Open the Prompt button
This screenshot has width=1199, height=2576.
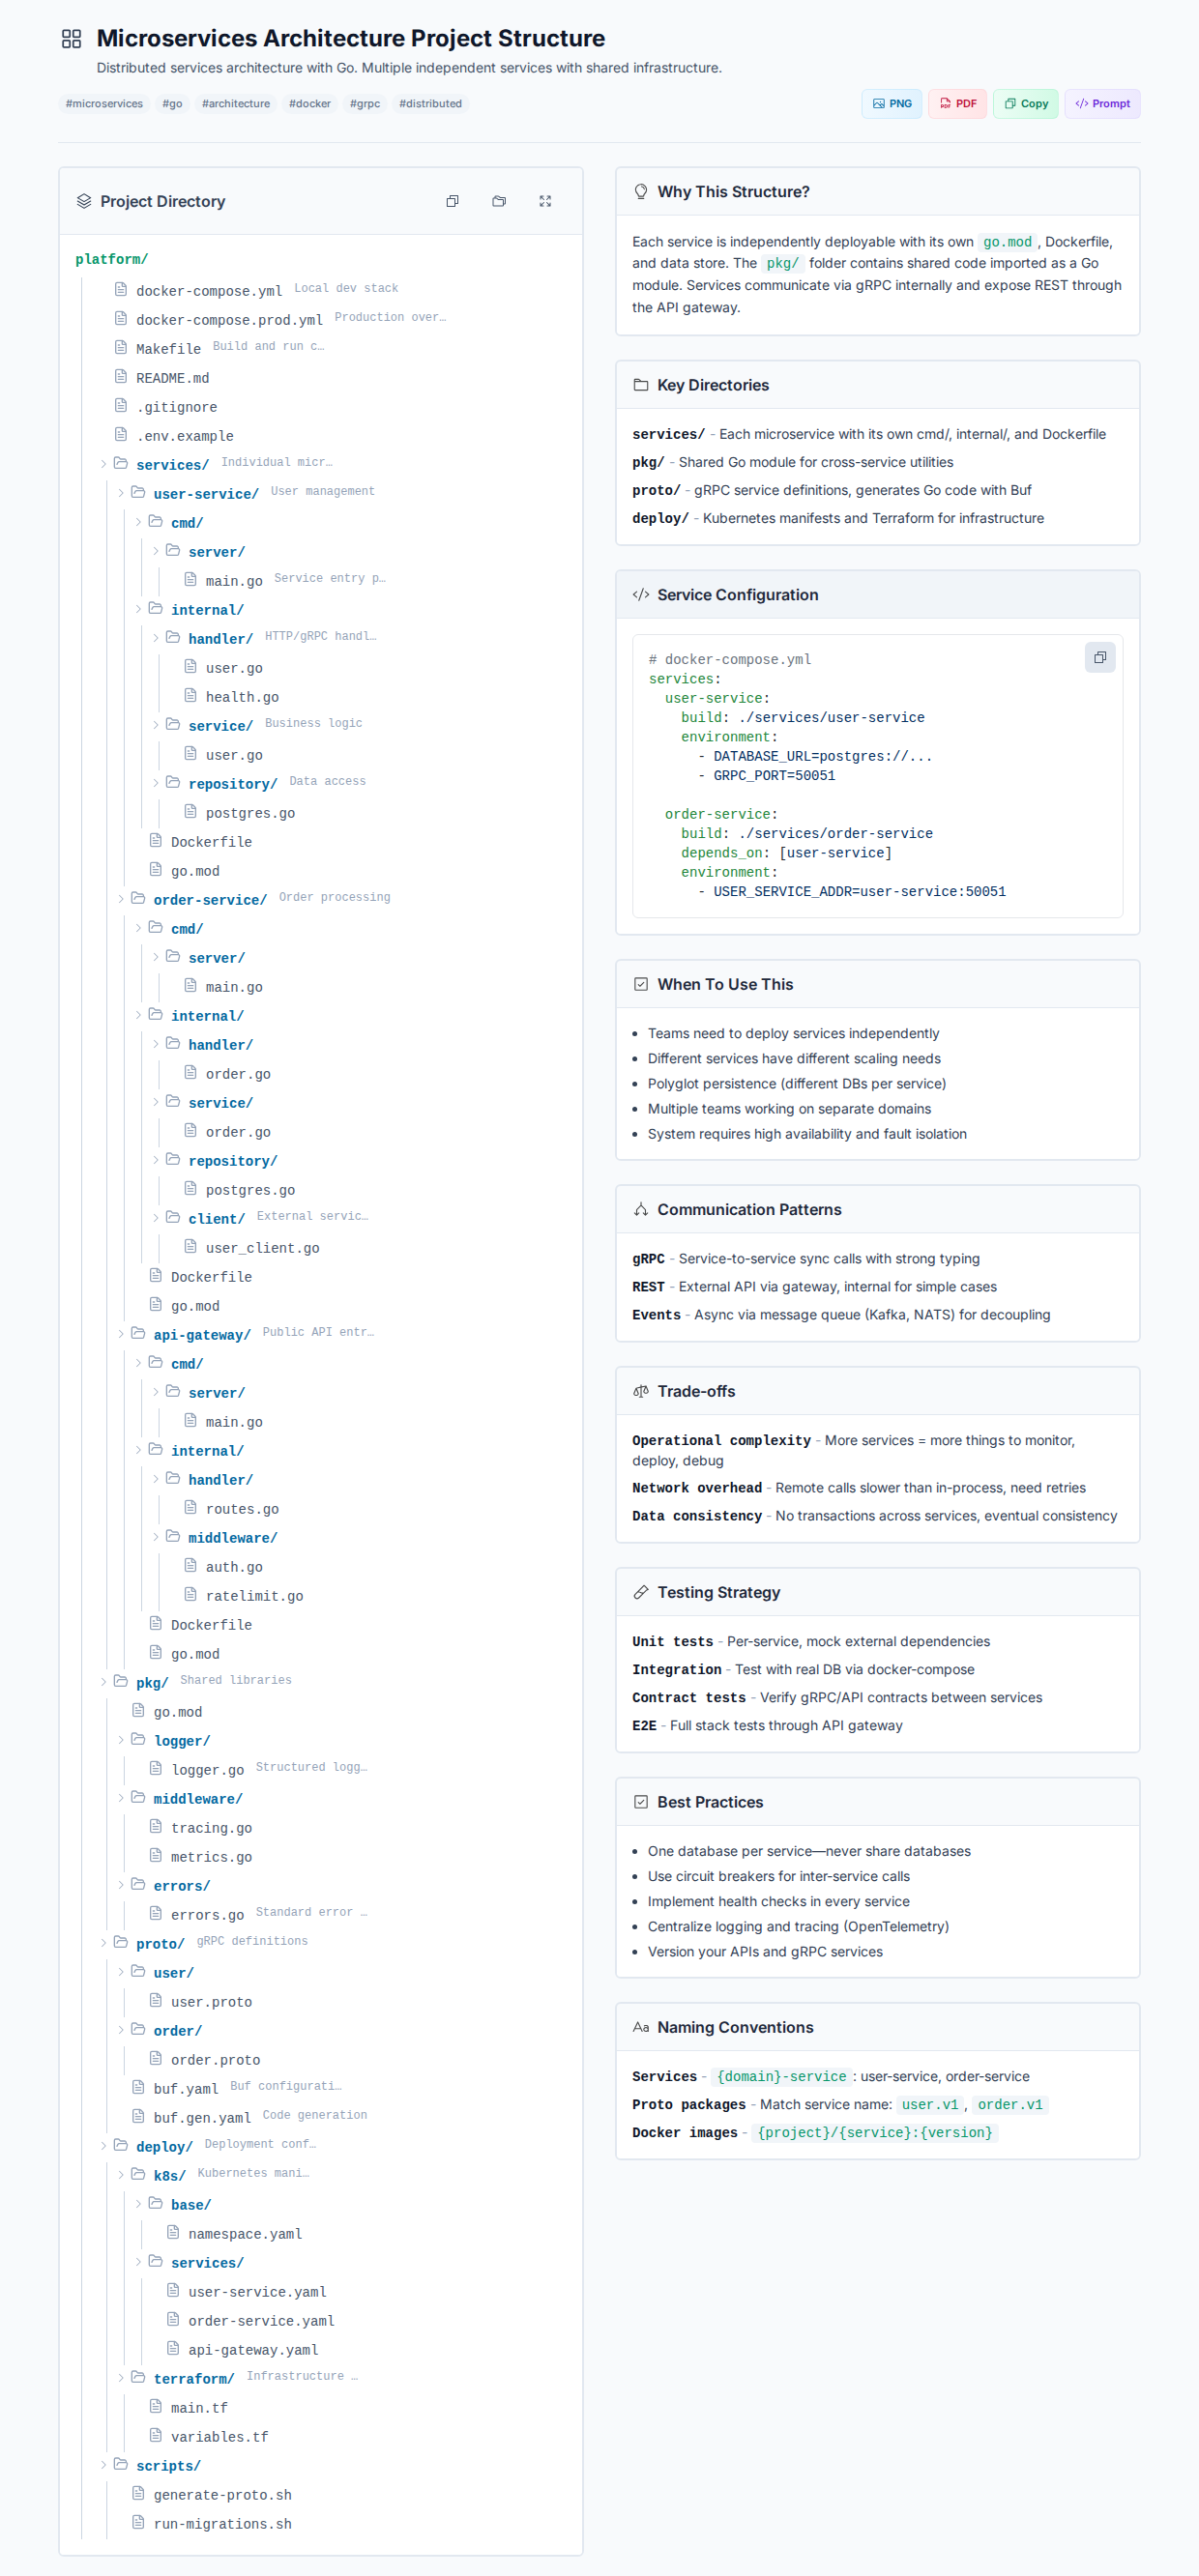[x=1101, y=104]
